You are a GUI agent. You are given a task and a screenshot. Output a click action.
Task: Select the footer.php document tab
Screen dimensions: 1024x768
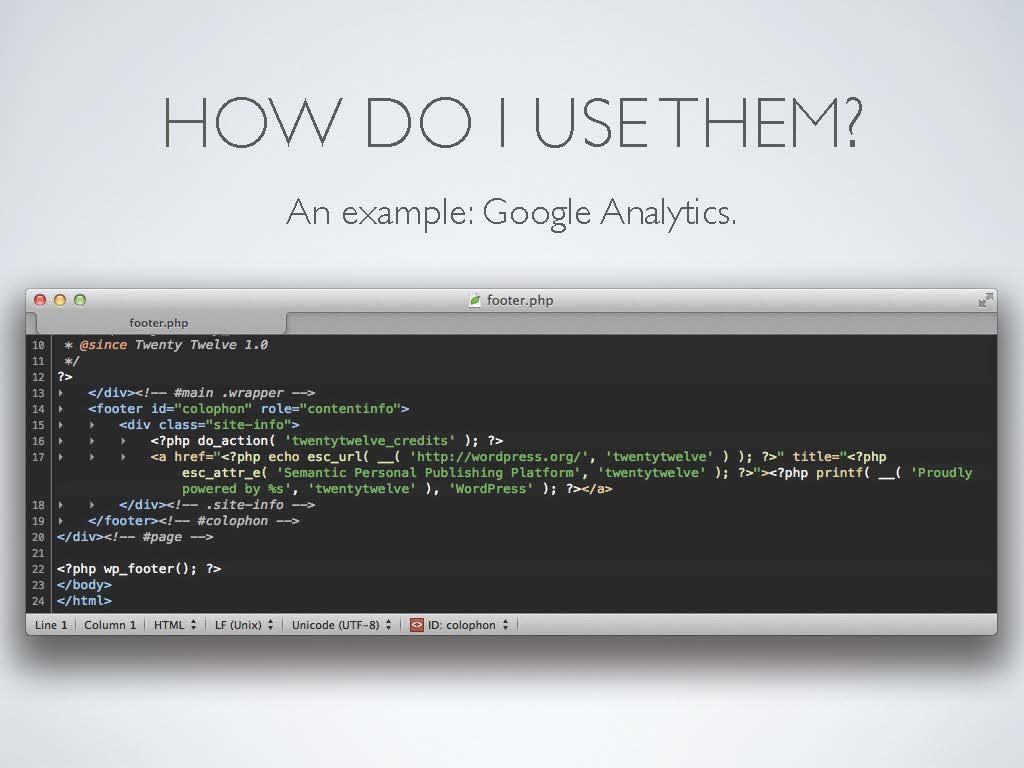coord(158,323)
